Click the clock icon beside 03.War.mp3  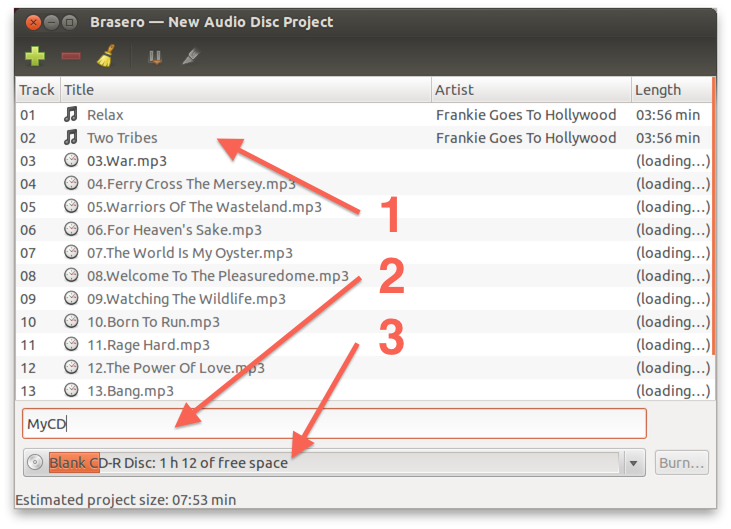[71, 161]
